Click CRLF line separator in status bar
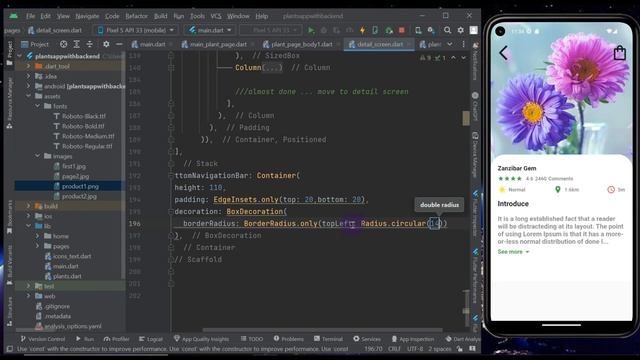 tap(394, 349)
